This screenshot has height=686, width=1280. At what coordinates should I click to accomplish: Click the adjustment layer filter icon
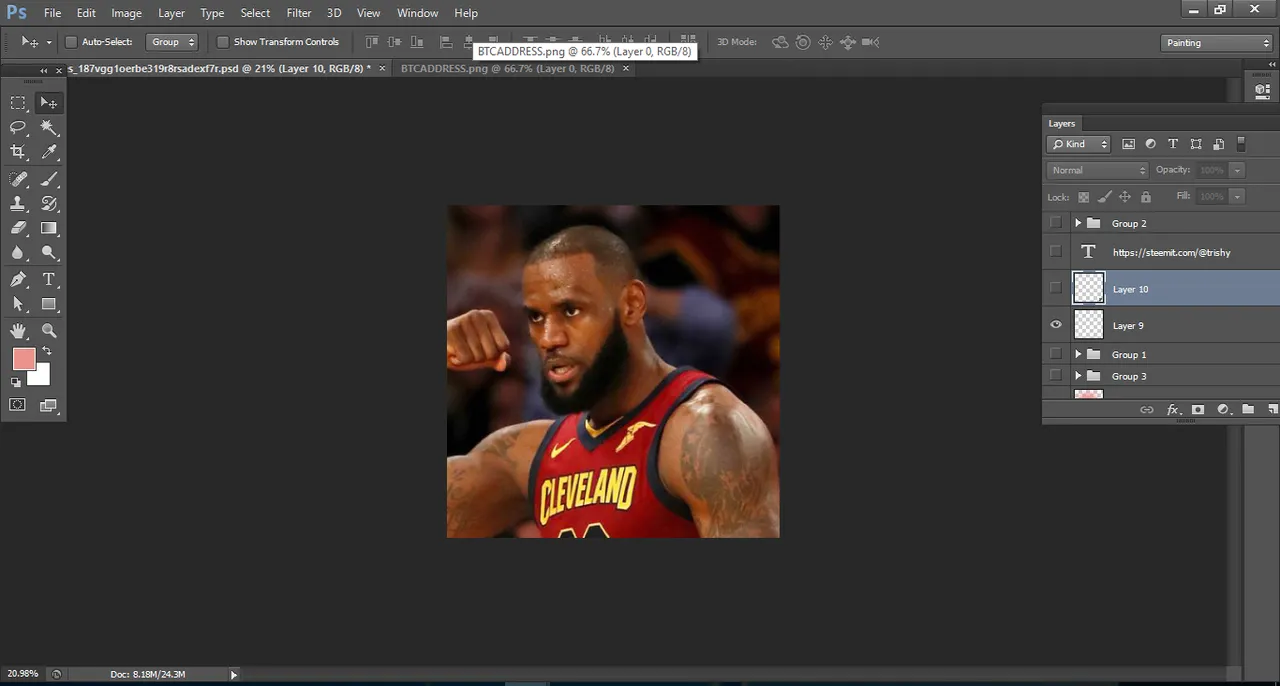click(x=1151, y=144)
